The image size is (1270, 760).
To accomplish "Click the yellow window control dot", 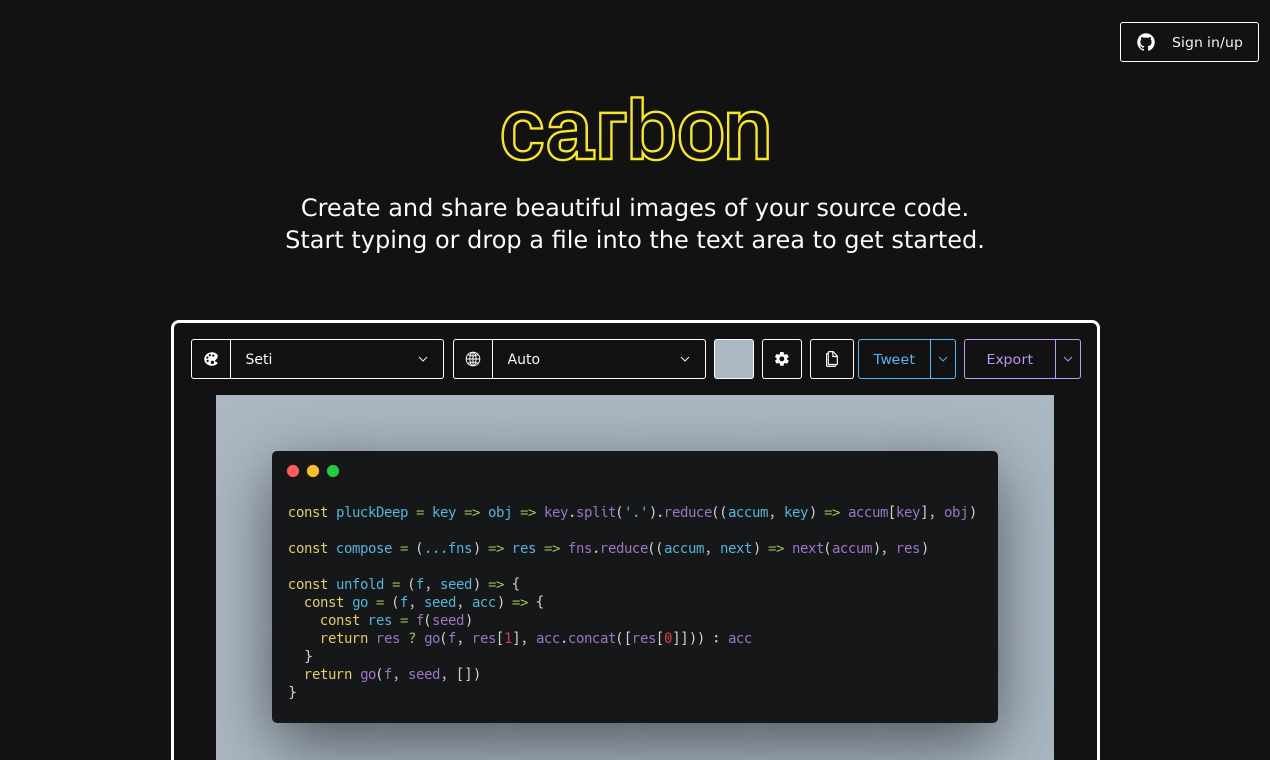I will 313,471.
